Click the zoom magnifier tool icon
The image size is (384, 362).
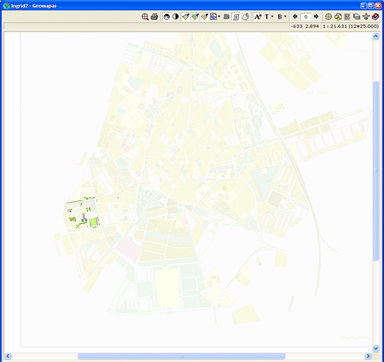tap(145, 17)
